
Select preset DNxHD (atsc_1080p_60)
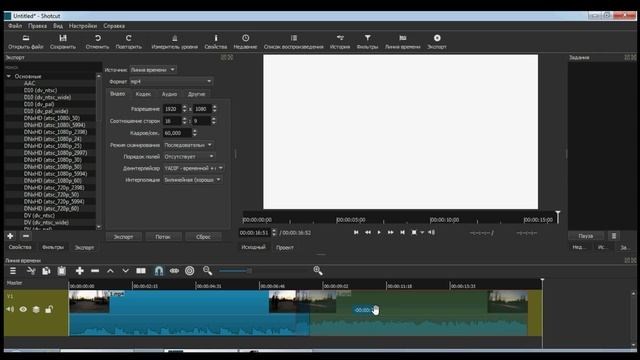coord(53,180)
